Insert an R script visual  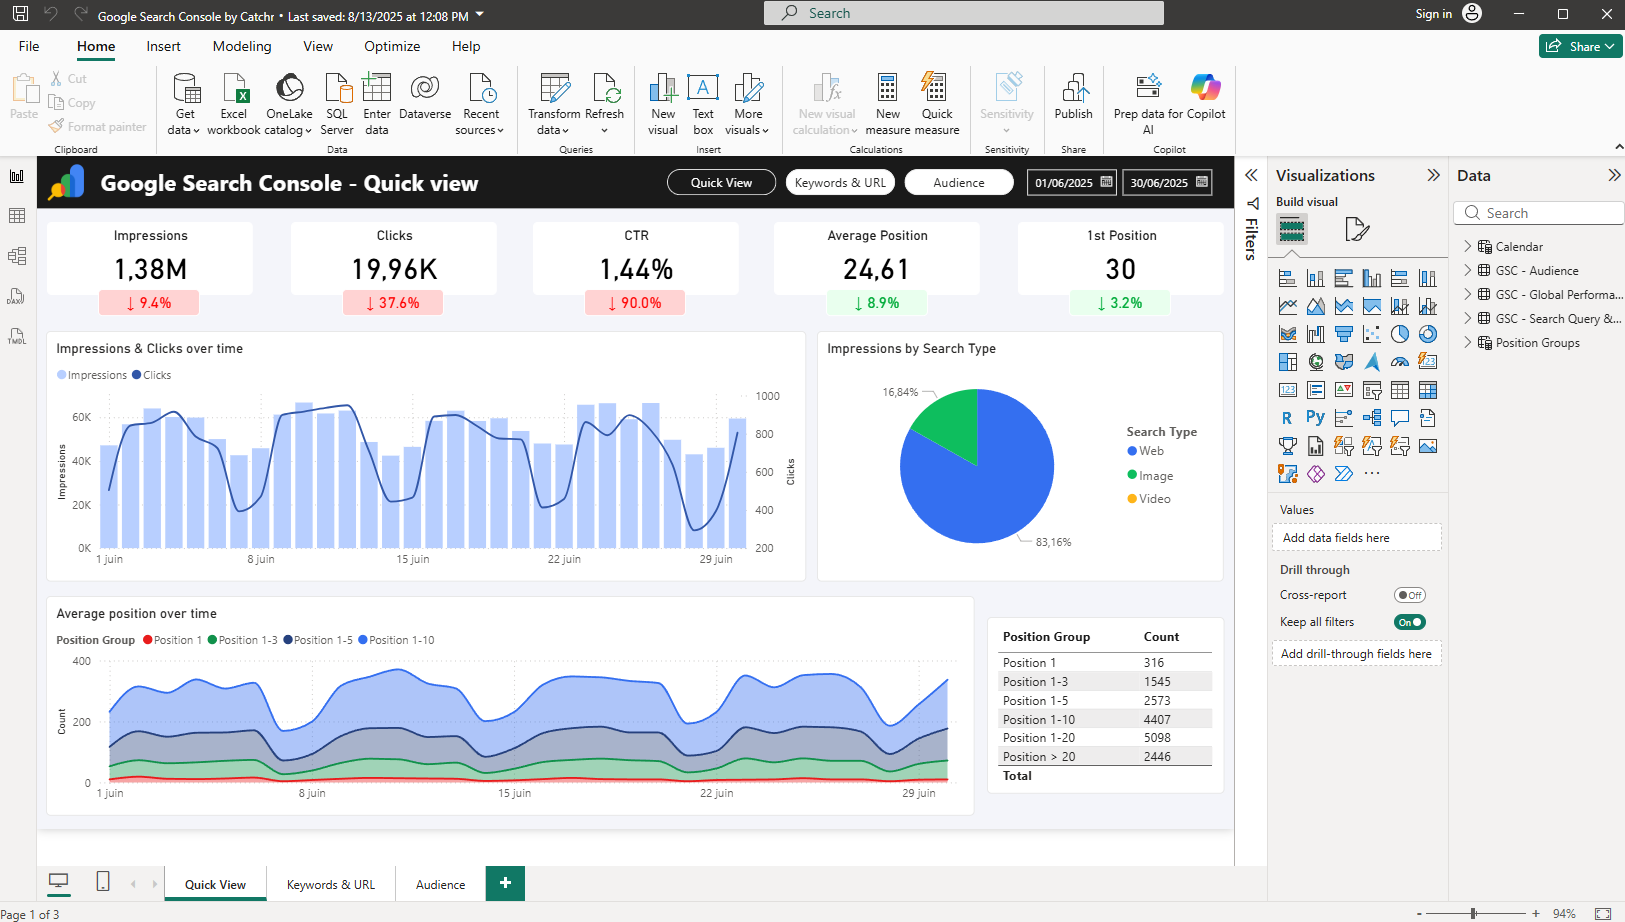[x=1288, y=418]
